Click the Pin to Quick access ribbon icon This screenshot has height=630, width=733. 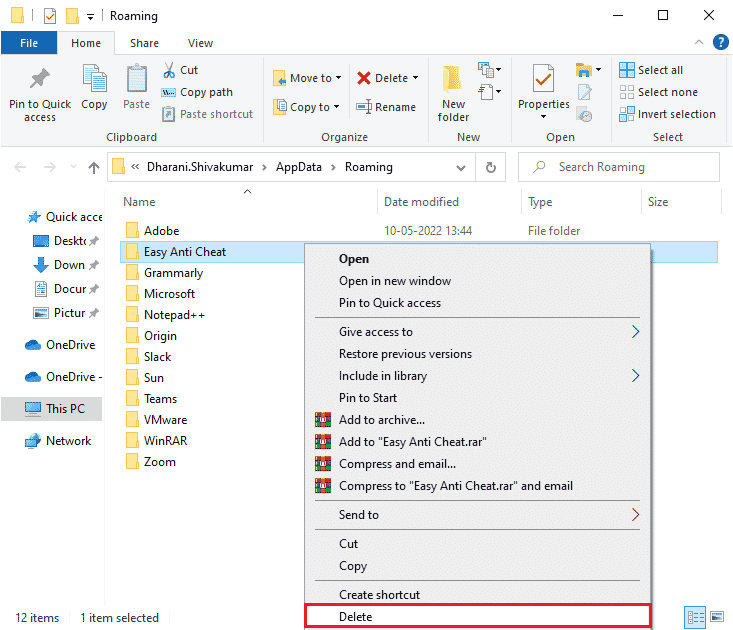[40, 79]
